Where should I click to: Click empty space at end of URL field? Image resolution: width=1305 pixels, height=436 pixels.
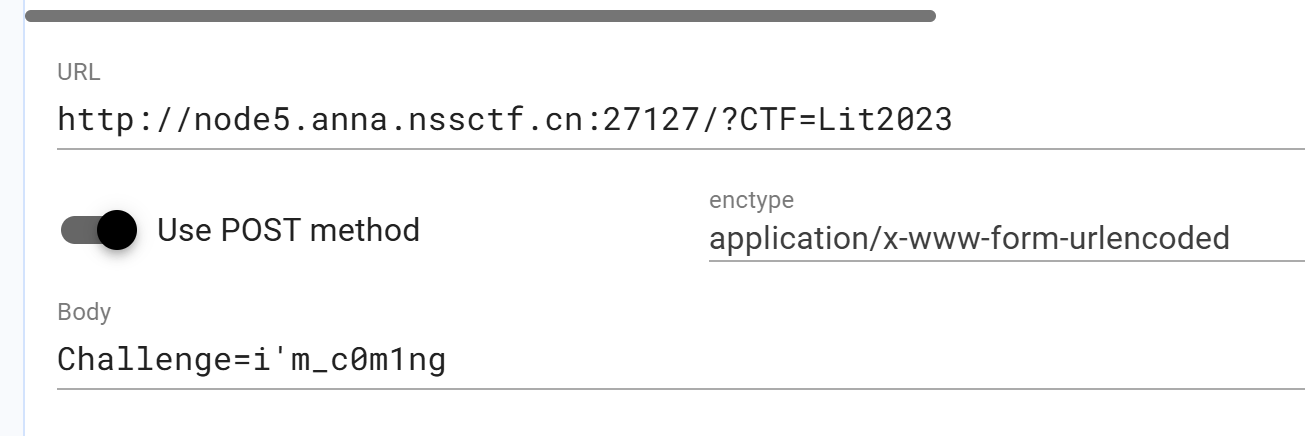[1128, 120]
